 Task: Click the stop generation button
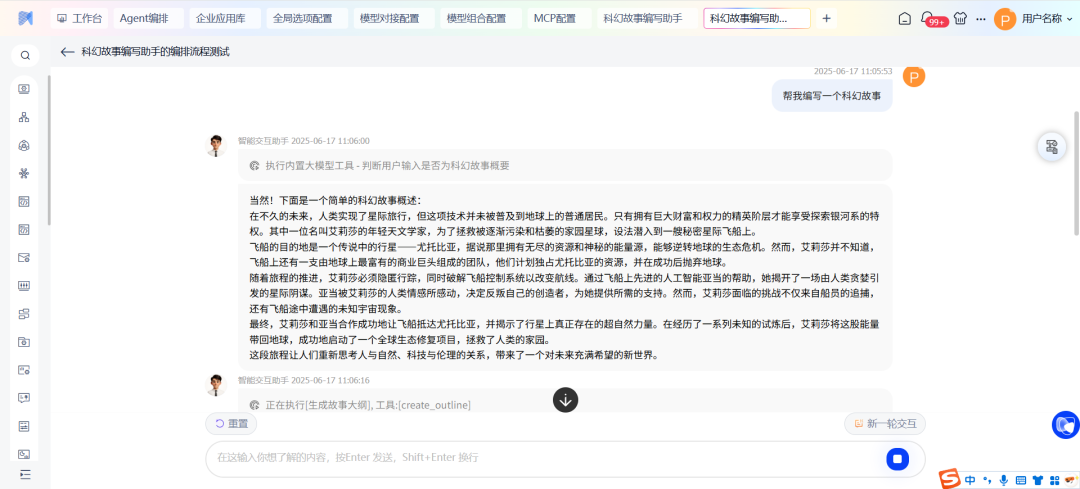[x=897, y=458]
